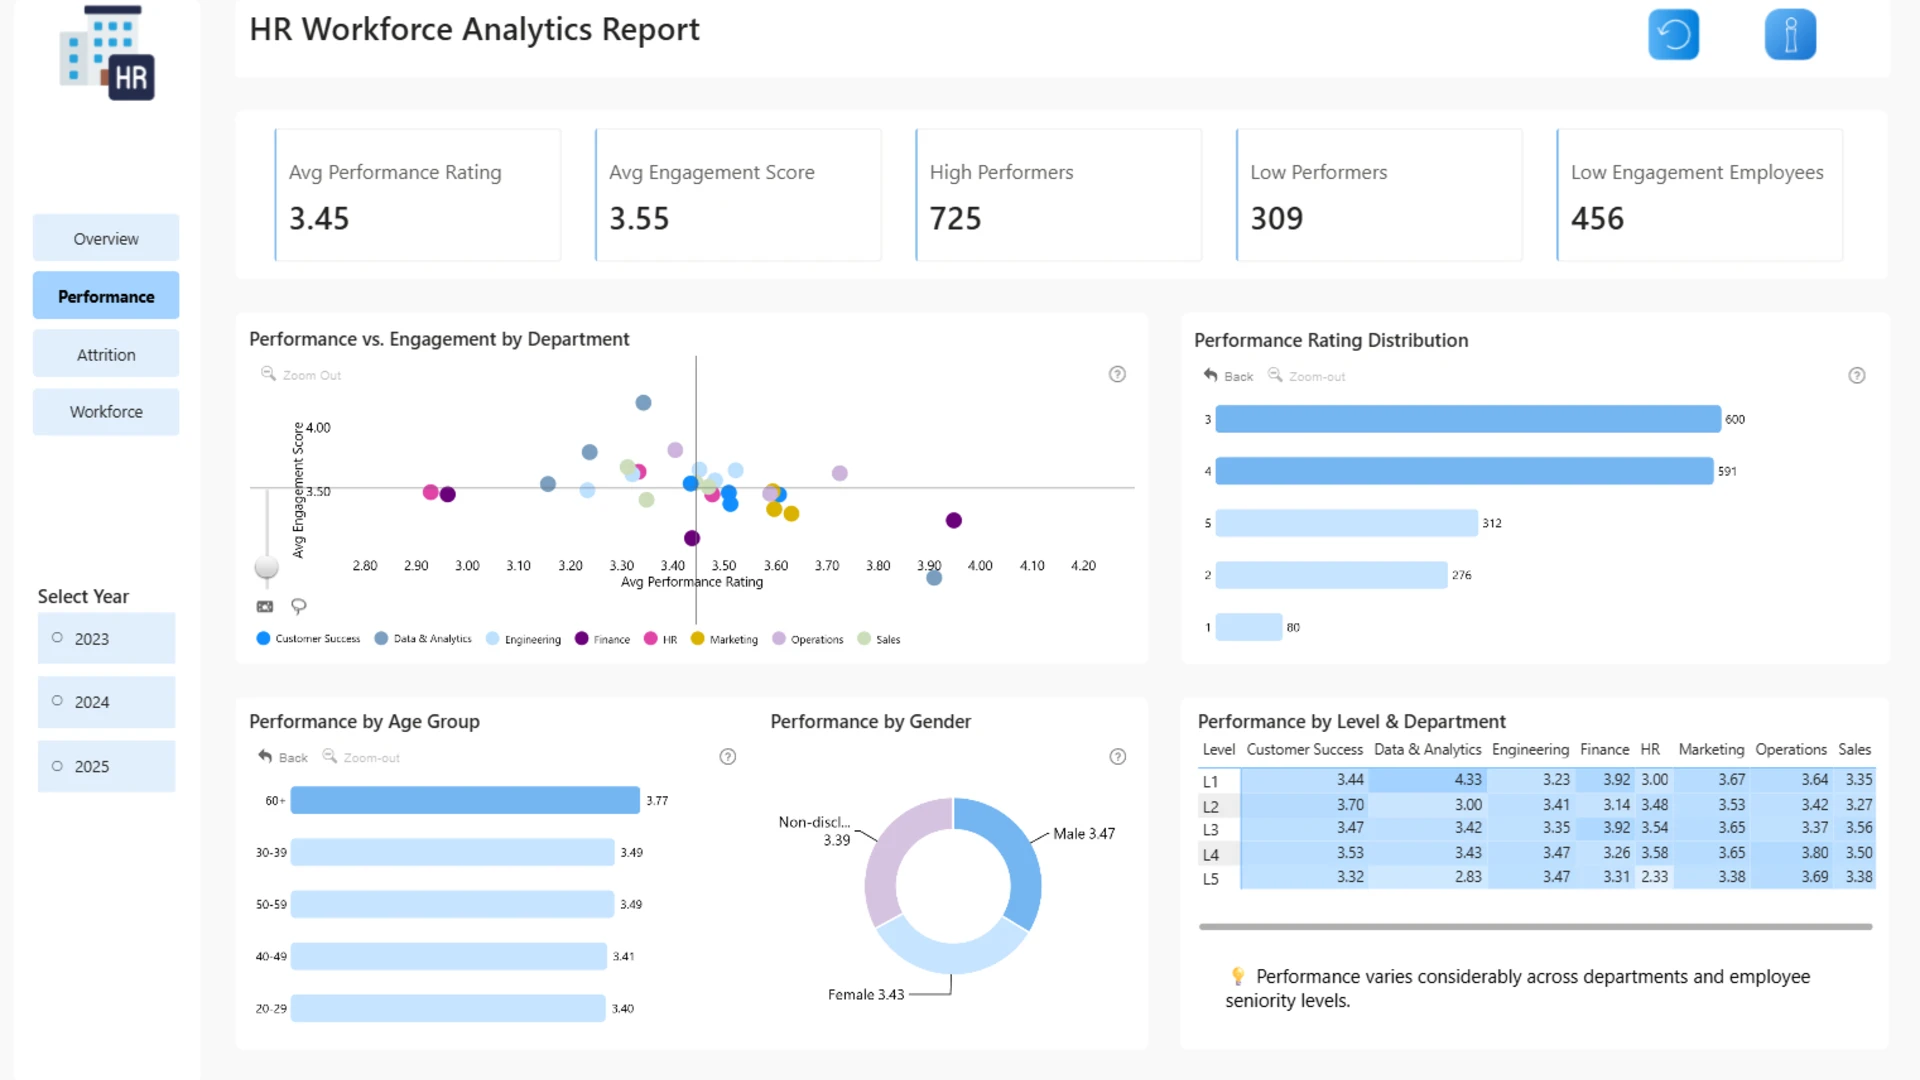Click the lasso selection icon below scatter chart
Screen dimensions: 1920x1080
point(298,606)
